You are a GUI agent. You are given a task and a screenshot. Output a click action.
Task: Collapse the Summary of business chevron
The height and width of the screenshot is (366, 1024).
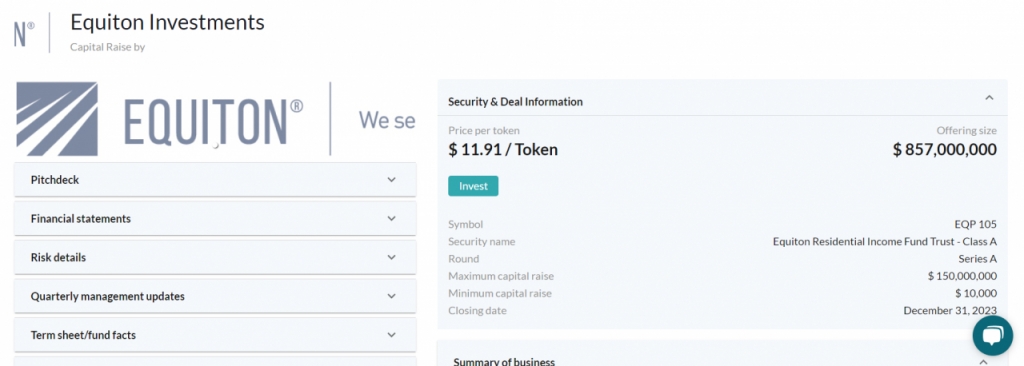pyautogui.click(x=984, y=361)
